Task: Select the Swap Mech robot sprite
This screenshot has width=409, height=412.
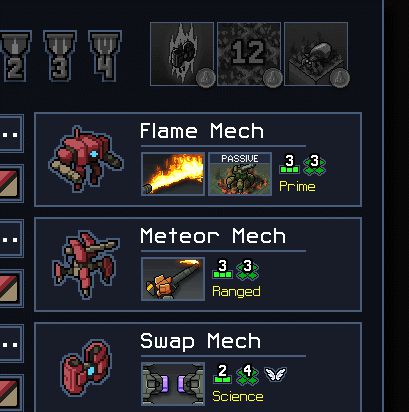Action: click(x=86, y=368)
